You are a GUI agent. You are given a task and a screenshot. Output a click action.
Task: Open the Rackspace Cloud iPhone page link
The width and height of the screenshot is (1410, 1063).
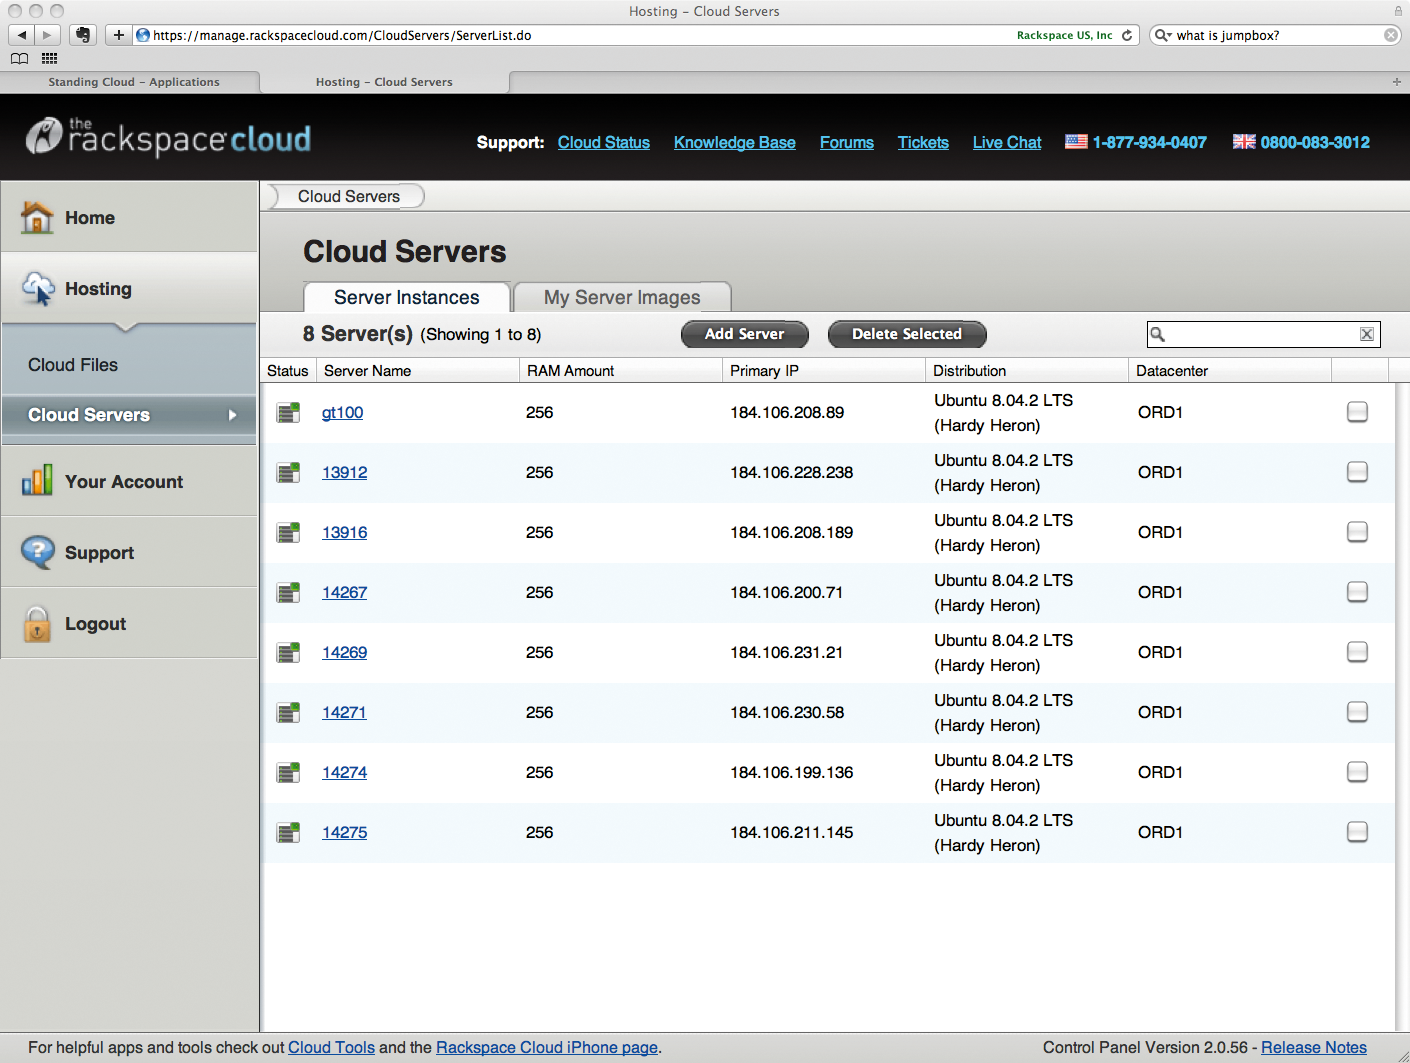point(547,1047)
